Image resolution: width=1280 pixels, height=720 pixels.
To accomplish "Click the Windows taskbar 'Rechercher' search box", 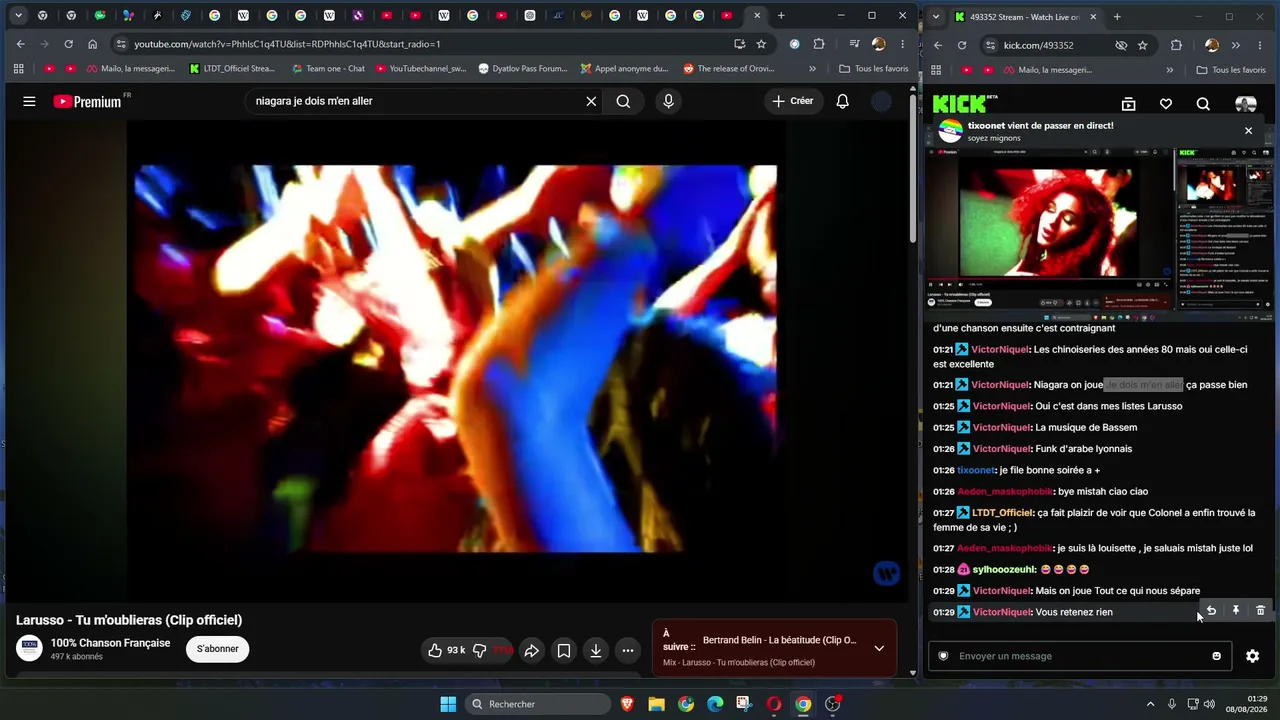I will click(538, 704).
